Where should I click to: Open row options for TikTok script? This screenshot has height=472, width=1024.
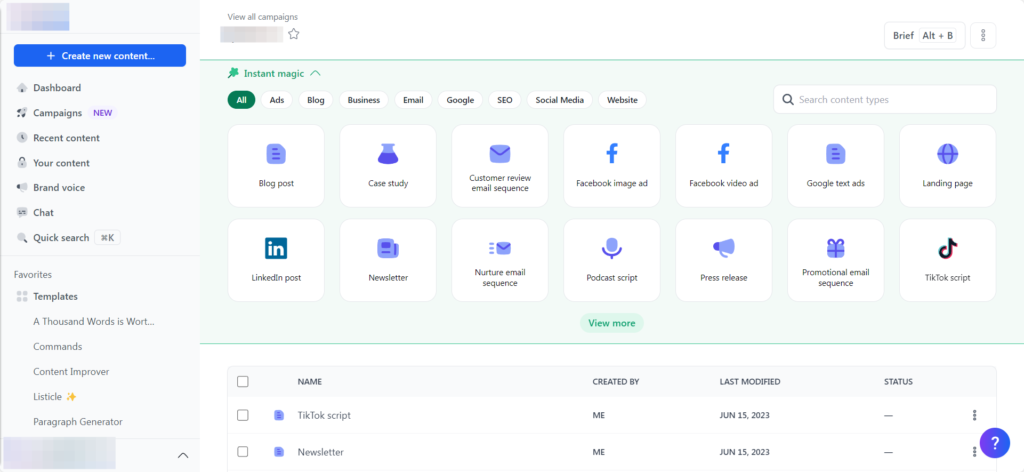pyautogui.click(x=974, y=415)
